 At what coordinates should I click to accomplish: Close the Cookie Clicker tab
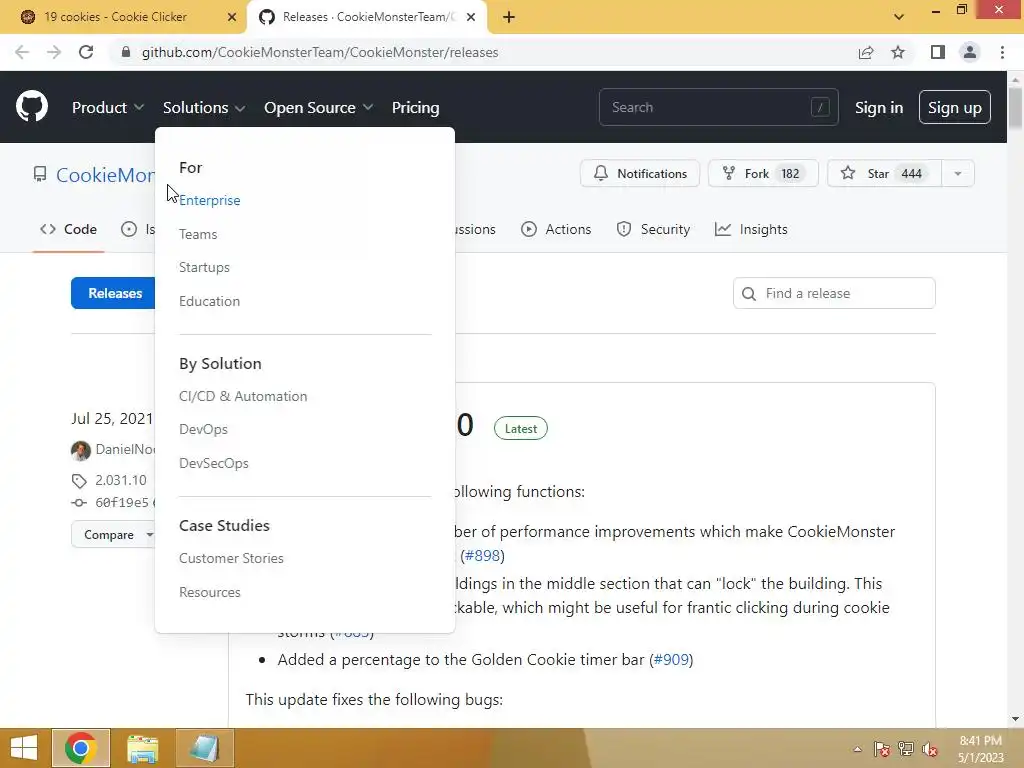232,17
